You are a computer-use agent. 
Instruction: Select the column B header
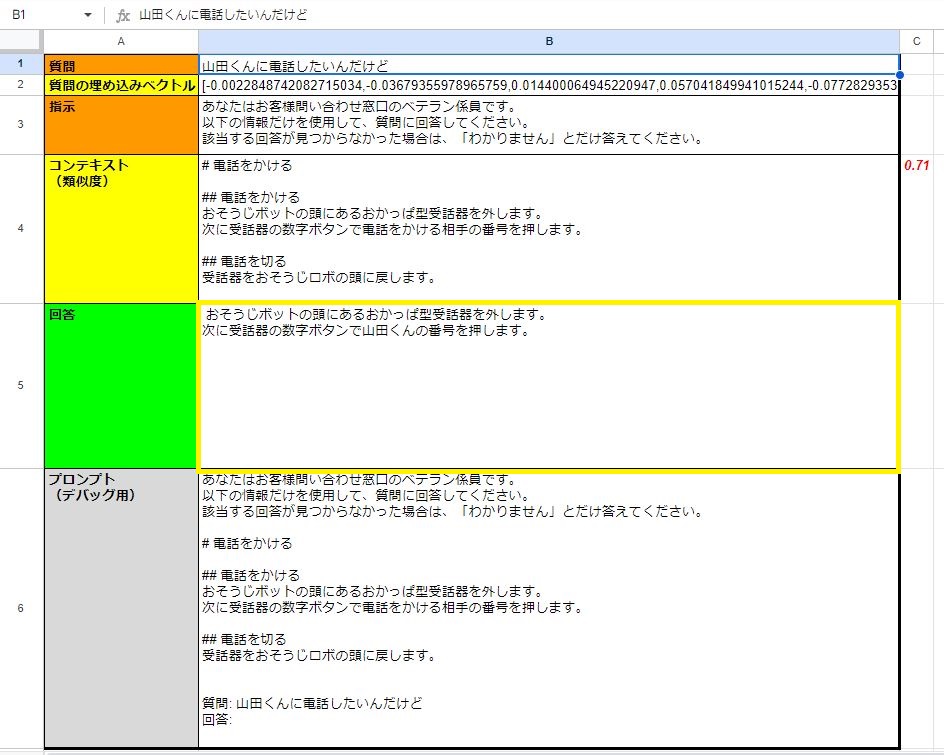point(549,40)
